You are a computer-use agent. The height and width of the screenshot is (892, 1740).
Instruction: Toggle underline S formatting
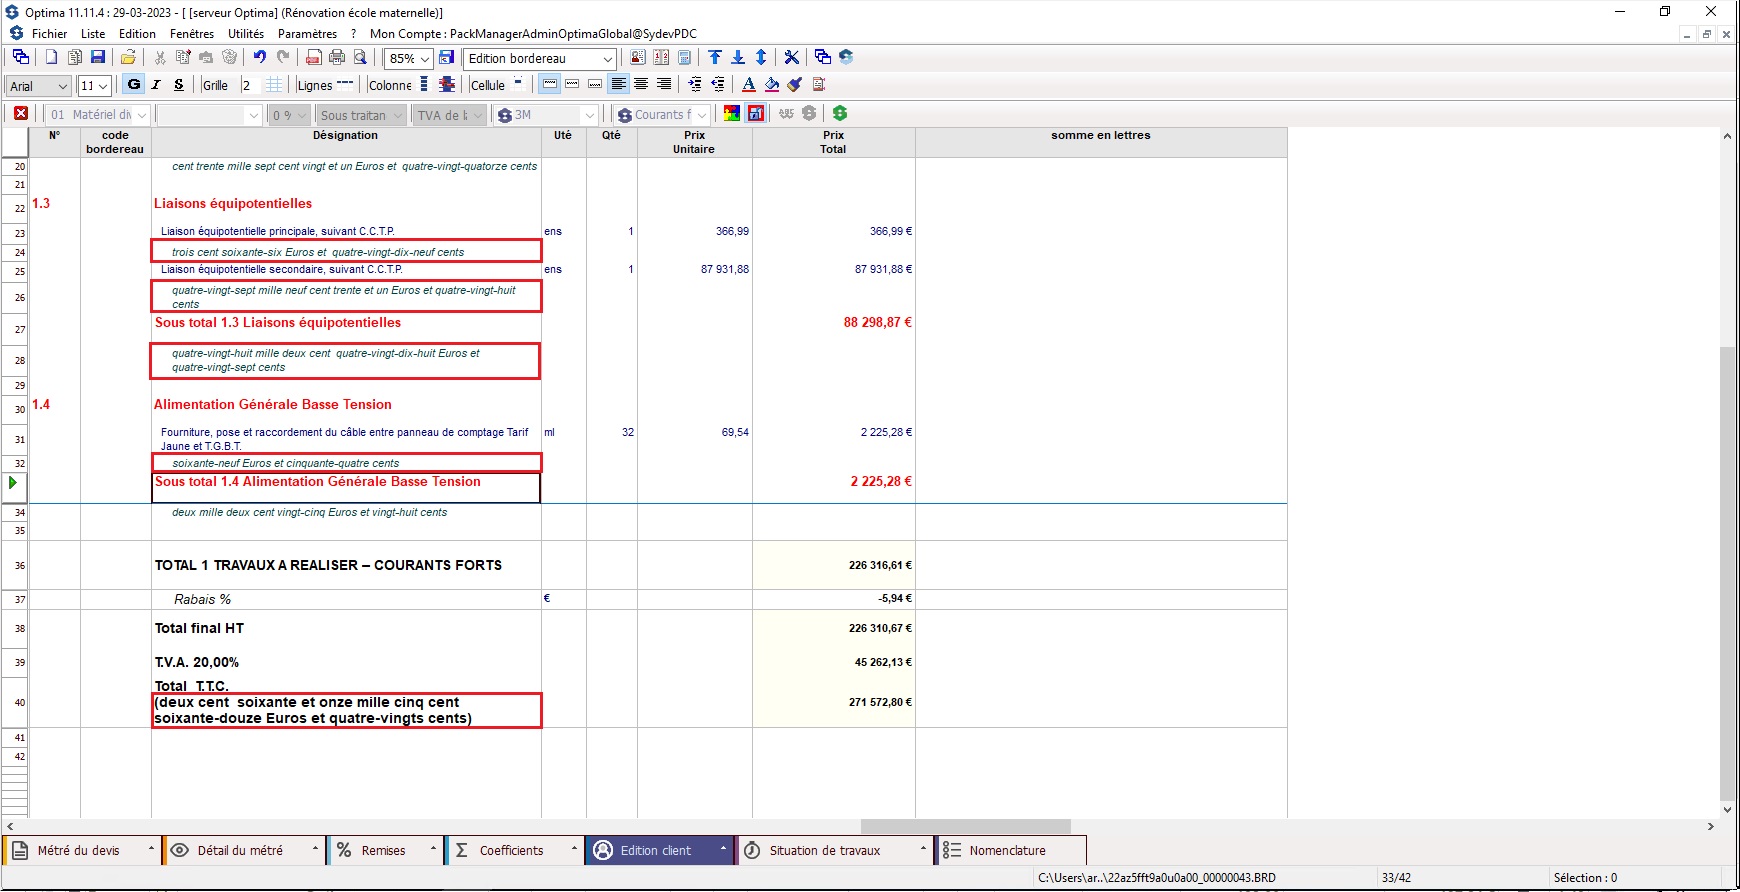pos(179,85)
